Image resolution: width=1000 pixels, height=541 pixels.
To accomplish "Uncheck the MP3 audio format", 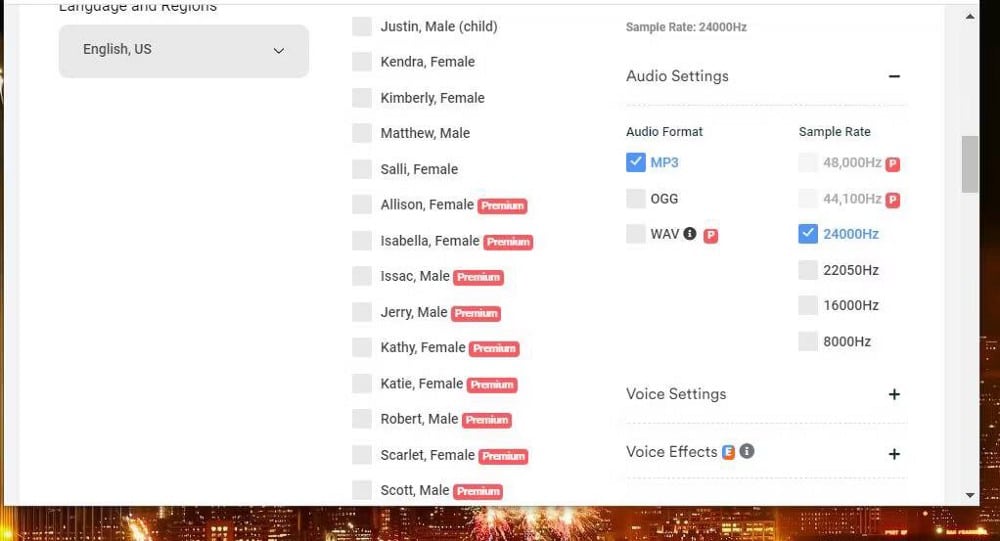I will point(636,162).
